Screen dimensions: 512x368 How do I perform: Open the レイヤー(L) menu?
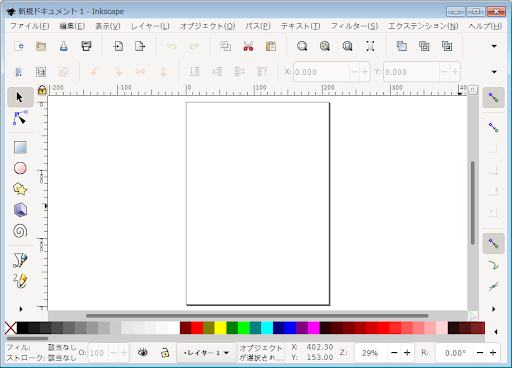pos(150,26)
